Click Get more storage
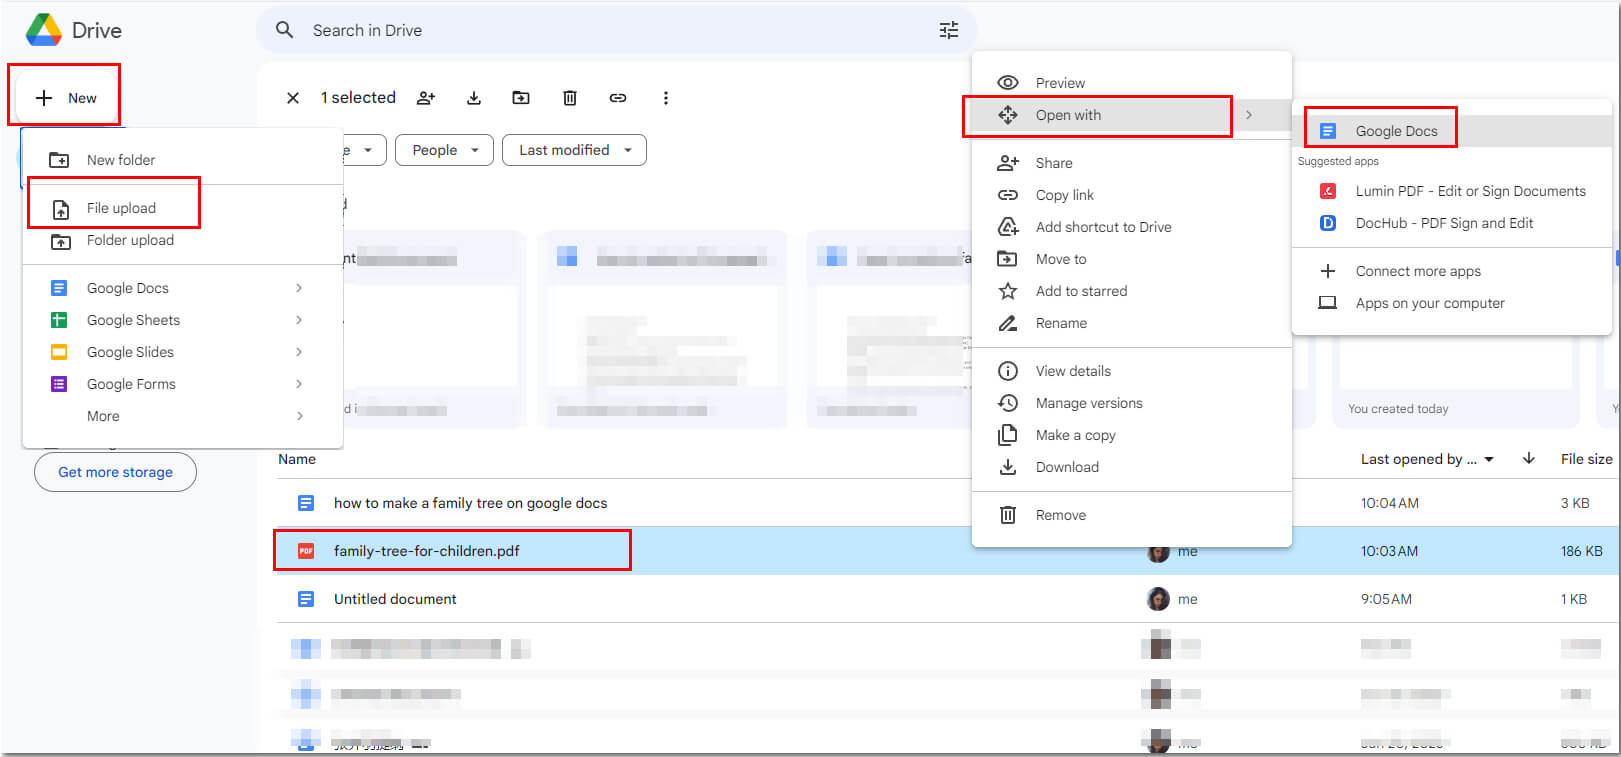This screenshot has width=1621, height=757. 115,472
